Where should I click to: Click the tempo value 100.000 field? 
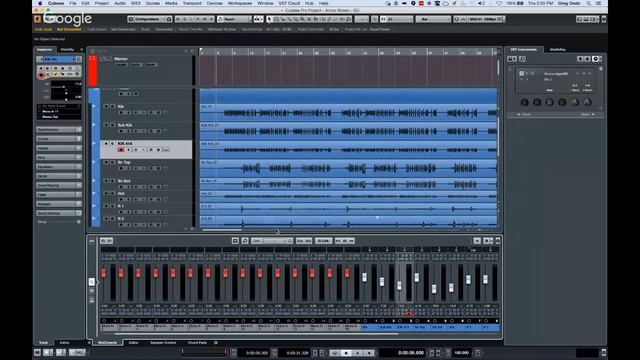click(461, 353)
